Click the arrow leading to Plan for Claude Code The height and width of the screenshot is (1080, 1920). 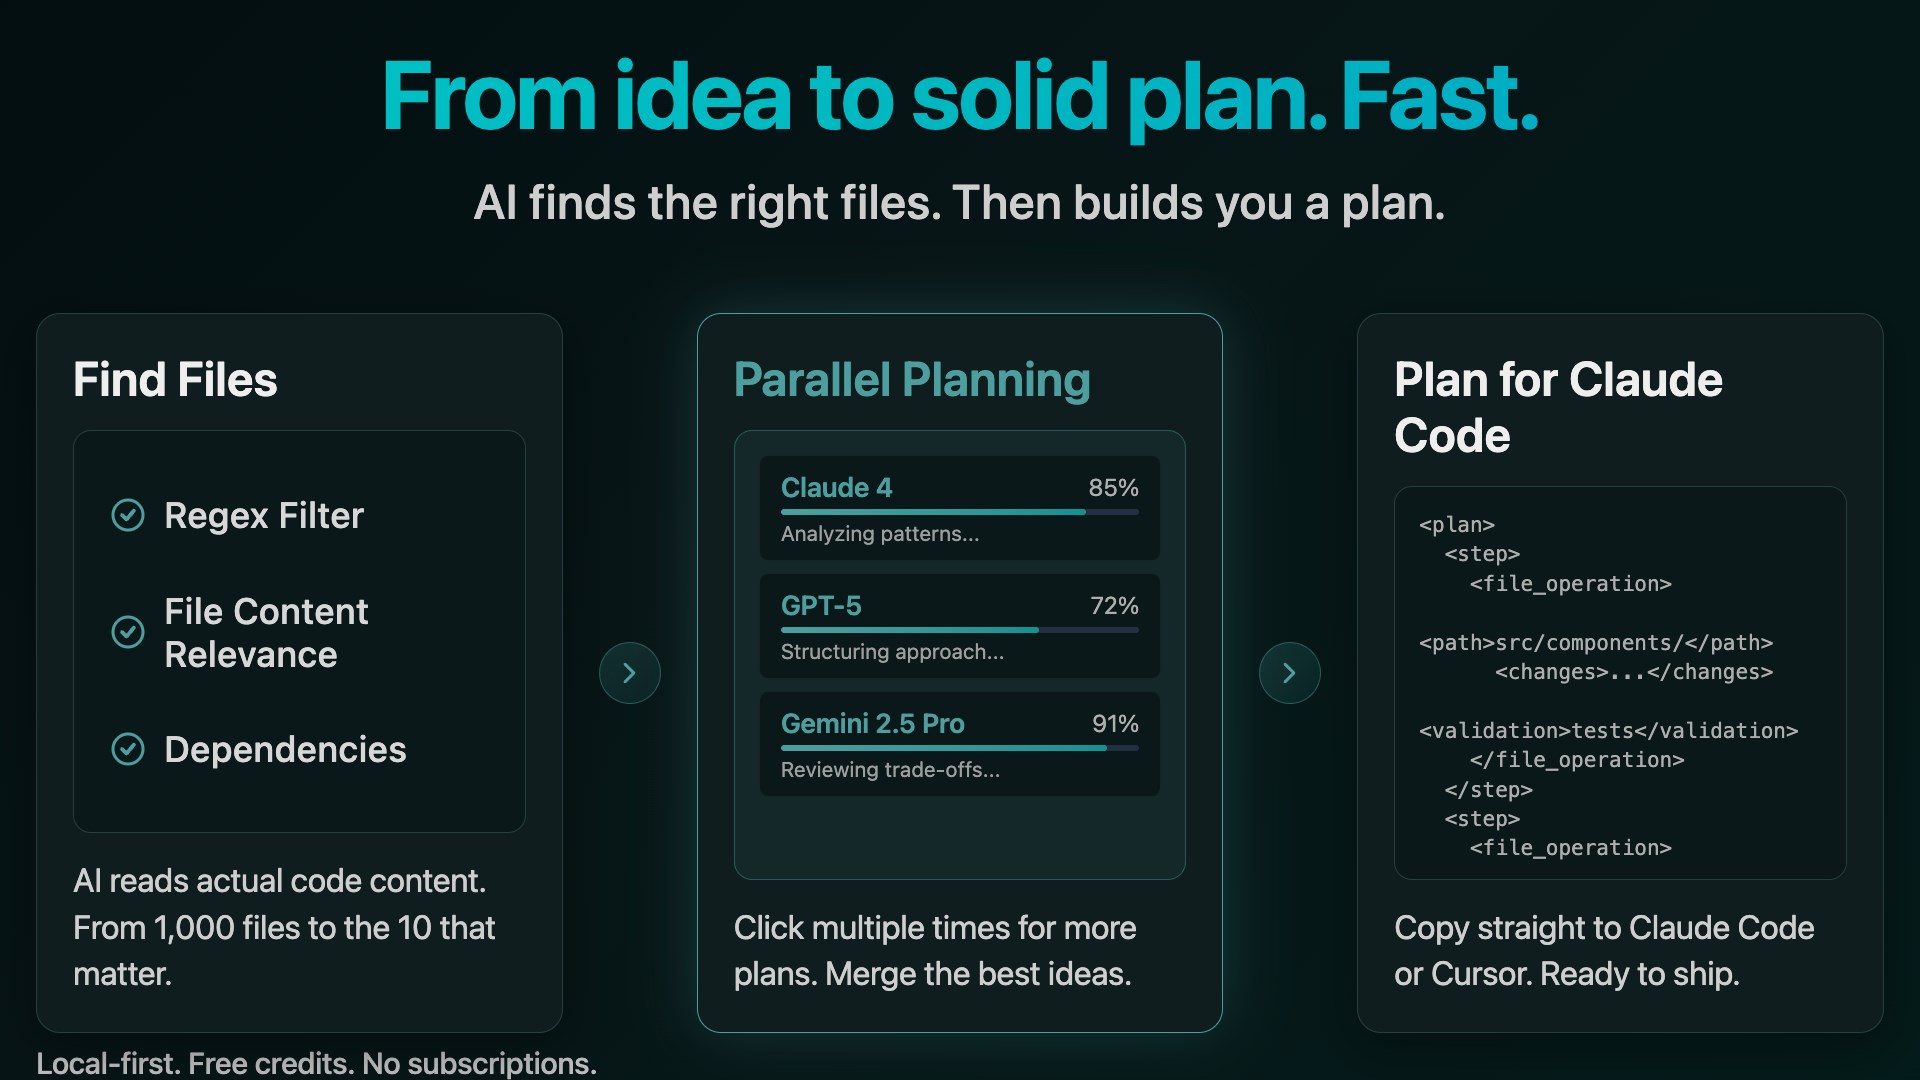click(x=1290, y=673)
